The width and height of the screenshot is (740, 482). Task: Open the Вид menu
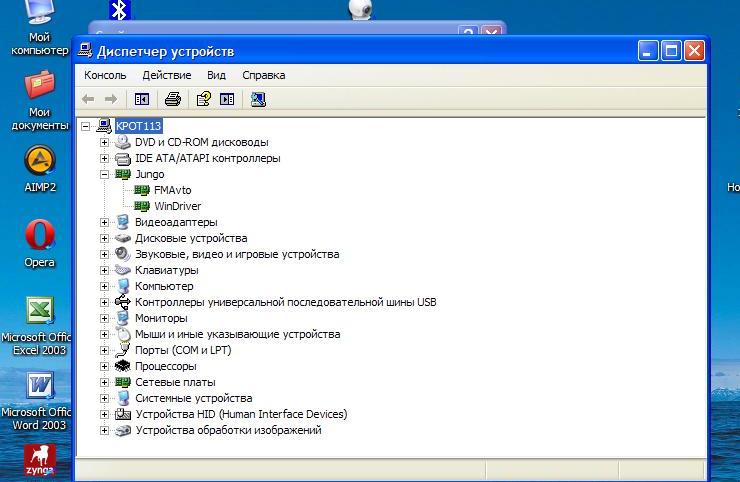tap(216, 75)
